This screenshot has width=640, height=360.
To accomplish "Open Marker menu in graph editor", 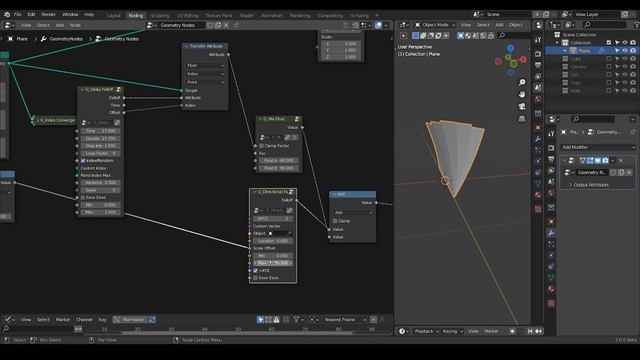I will (63, 320).
